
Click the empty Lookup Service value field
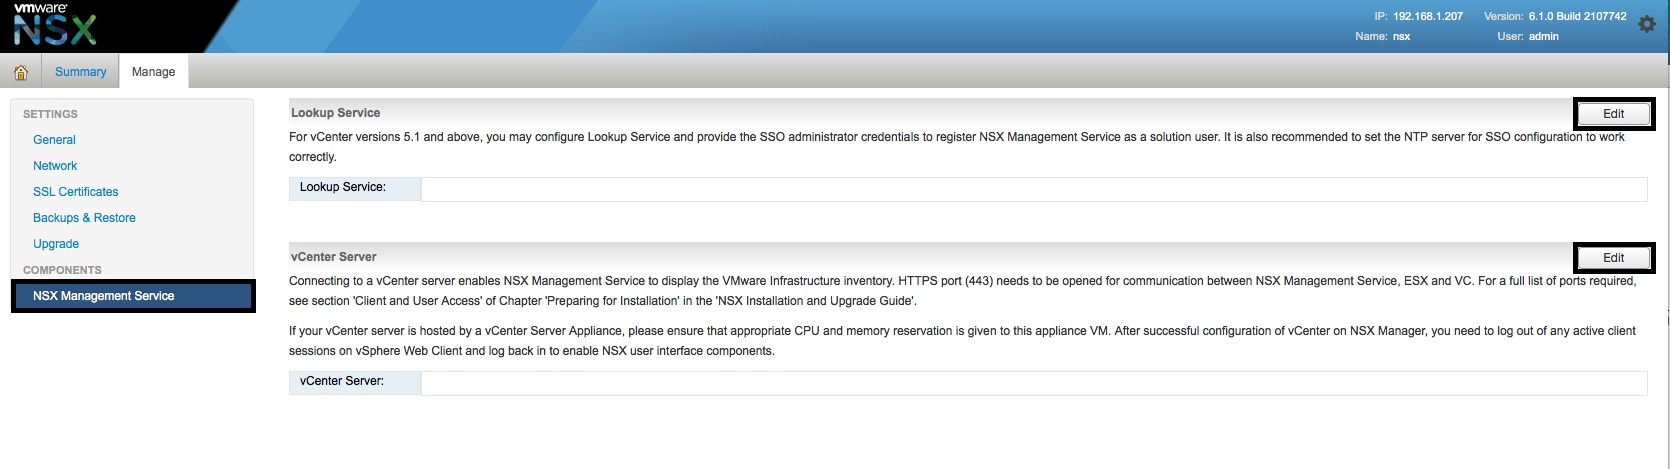1033,188
